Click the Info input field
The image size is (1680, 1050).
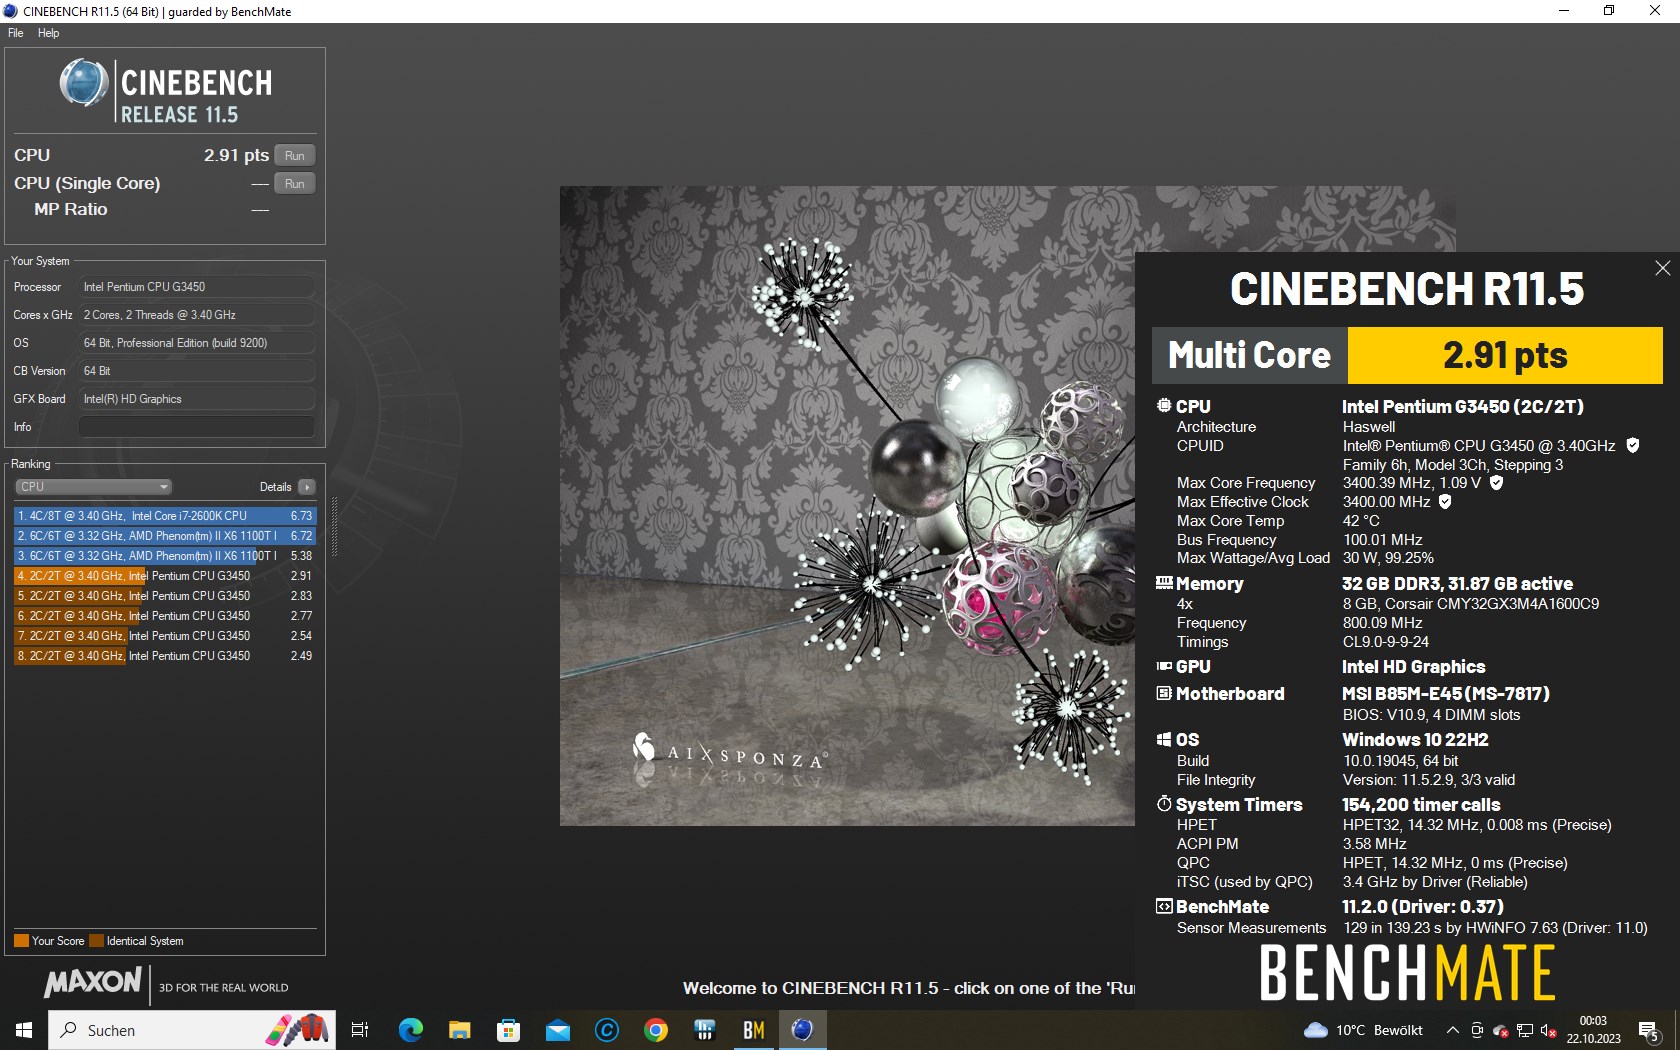(197, 427)
